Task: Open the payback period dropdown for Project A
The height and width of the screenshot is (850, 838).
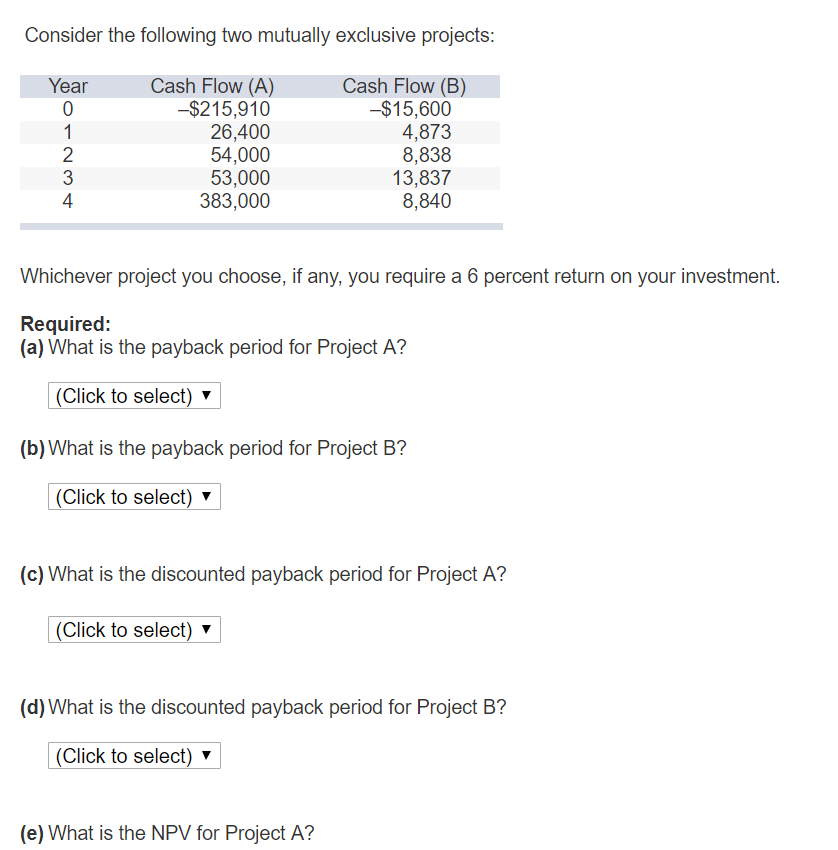Action: [133, 395]
